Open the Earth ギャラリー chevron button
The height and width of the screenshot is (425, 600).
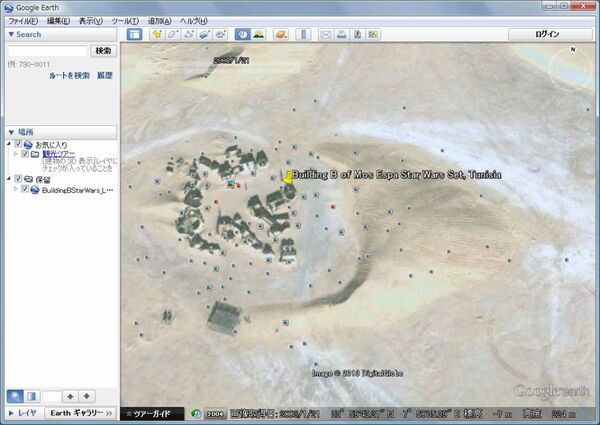click(81, 413)
